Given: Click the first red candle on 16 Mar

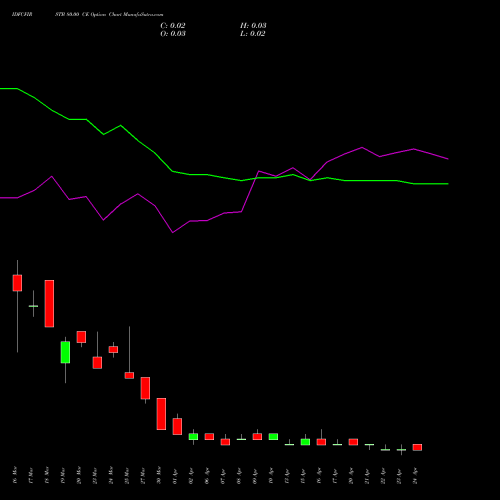Looking at the screenshot, I should click(x=17, y=283).
